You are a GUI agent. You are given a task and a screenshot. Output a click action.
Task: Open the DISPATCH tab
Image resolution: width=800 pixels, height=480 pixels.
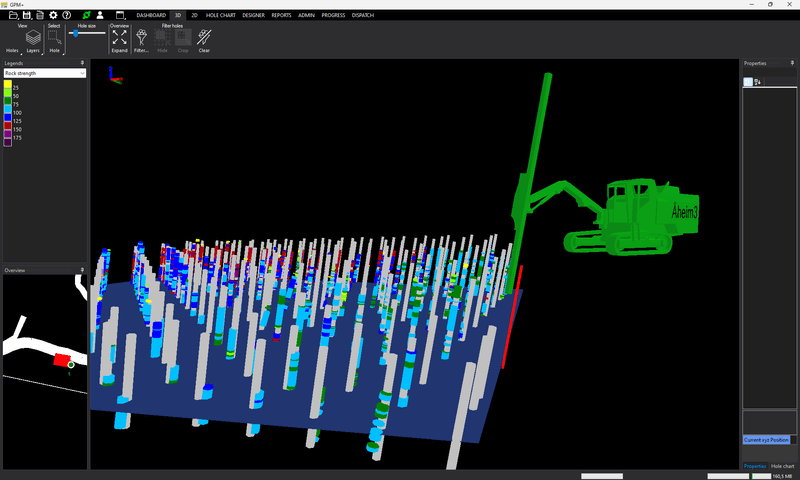pos(363,15)
